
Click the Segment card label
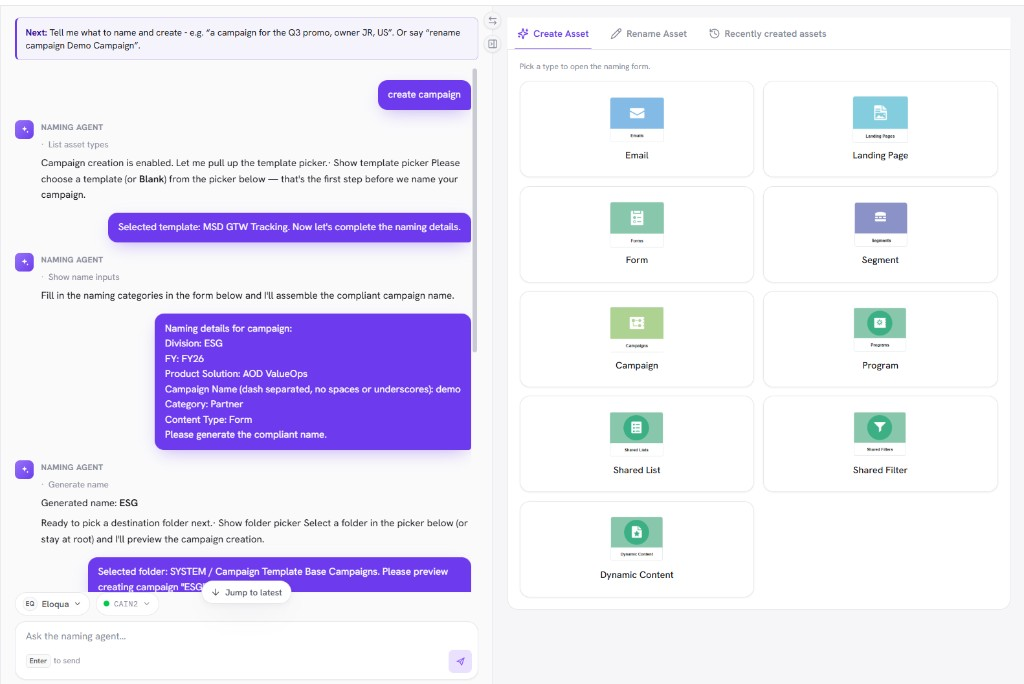coord(880,260)
